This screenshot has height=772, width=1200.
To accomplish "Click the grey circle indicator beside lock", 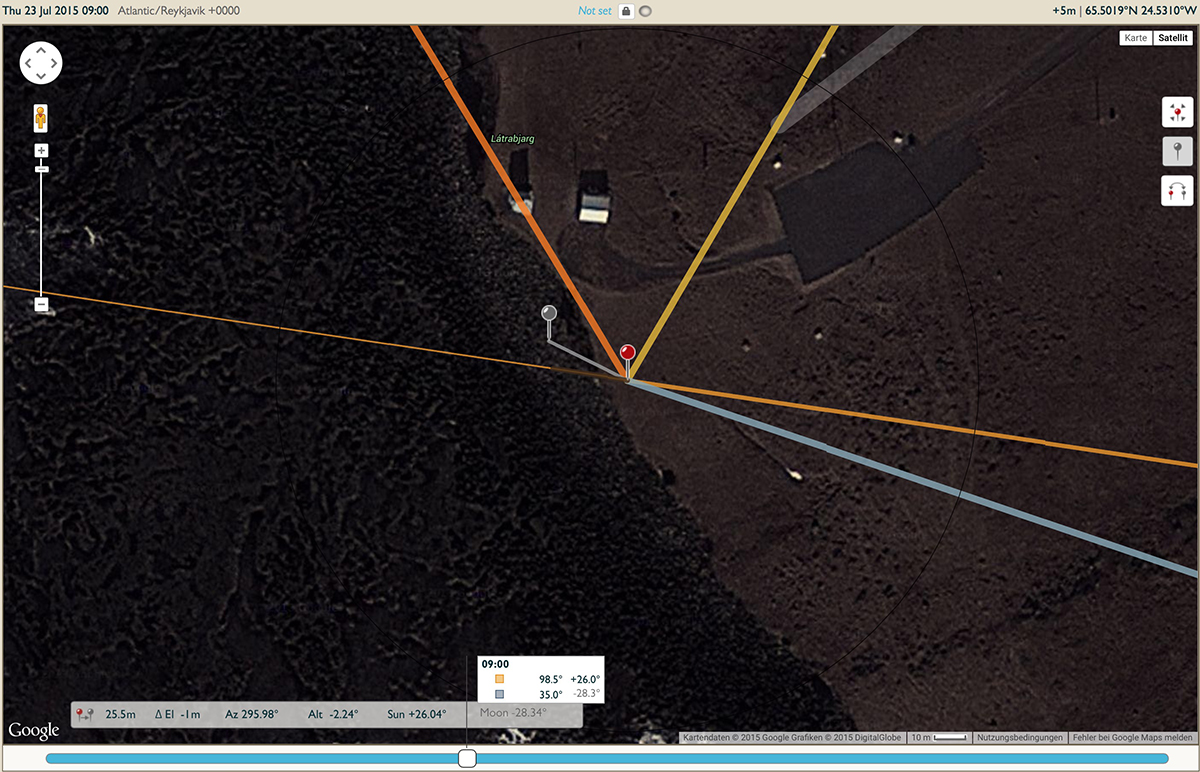I will 645,11.
